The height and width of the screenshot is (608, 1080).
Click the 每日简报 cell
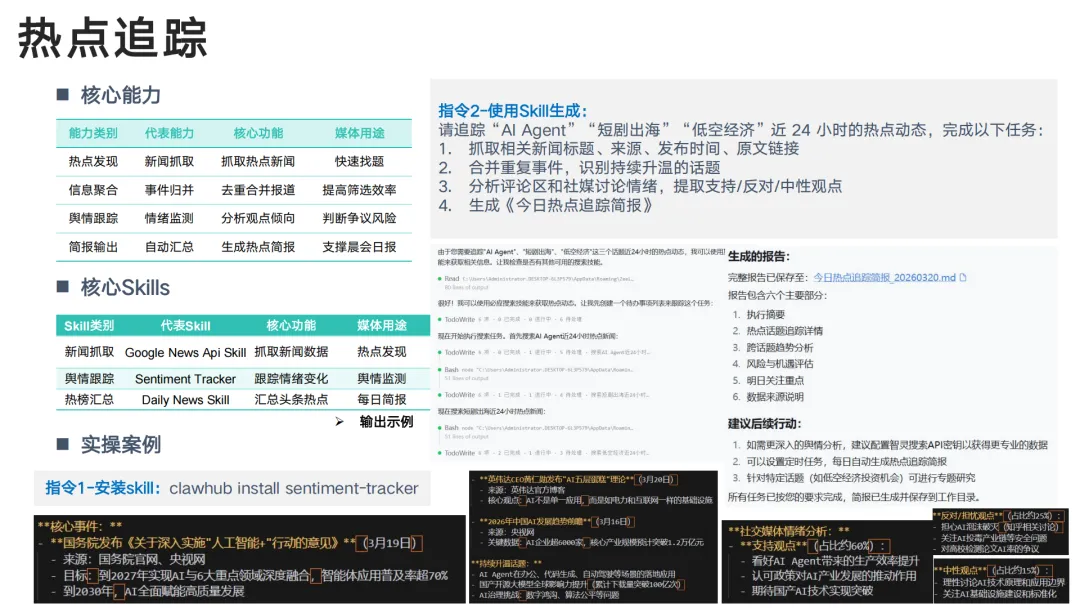[x=382, y=399]
